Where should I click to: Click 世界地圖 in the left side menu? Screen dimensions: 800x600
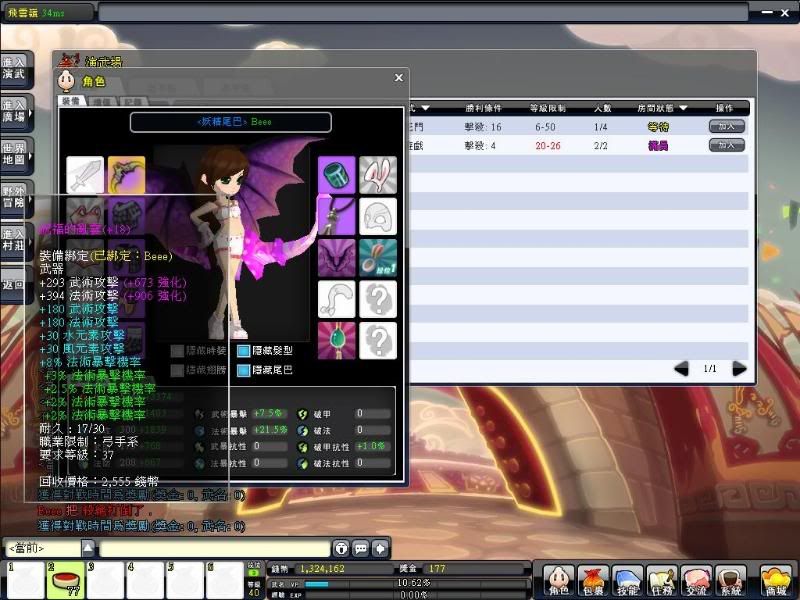click(x=14, y=152)
